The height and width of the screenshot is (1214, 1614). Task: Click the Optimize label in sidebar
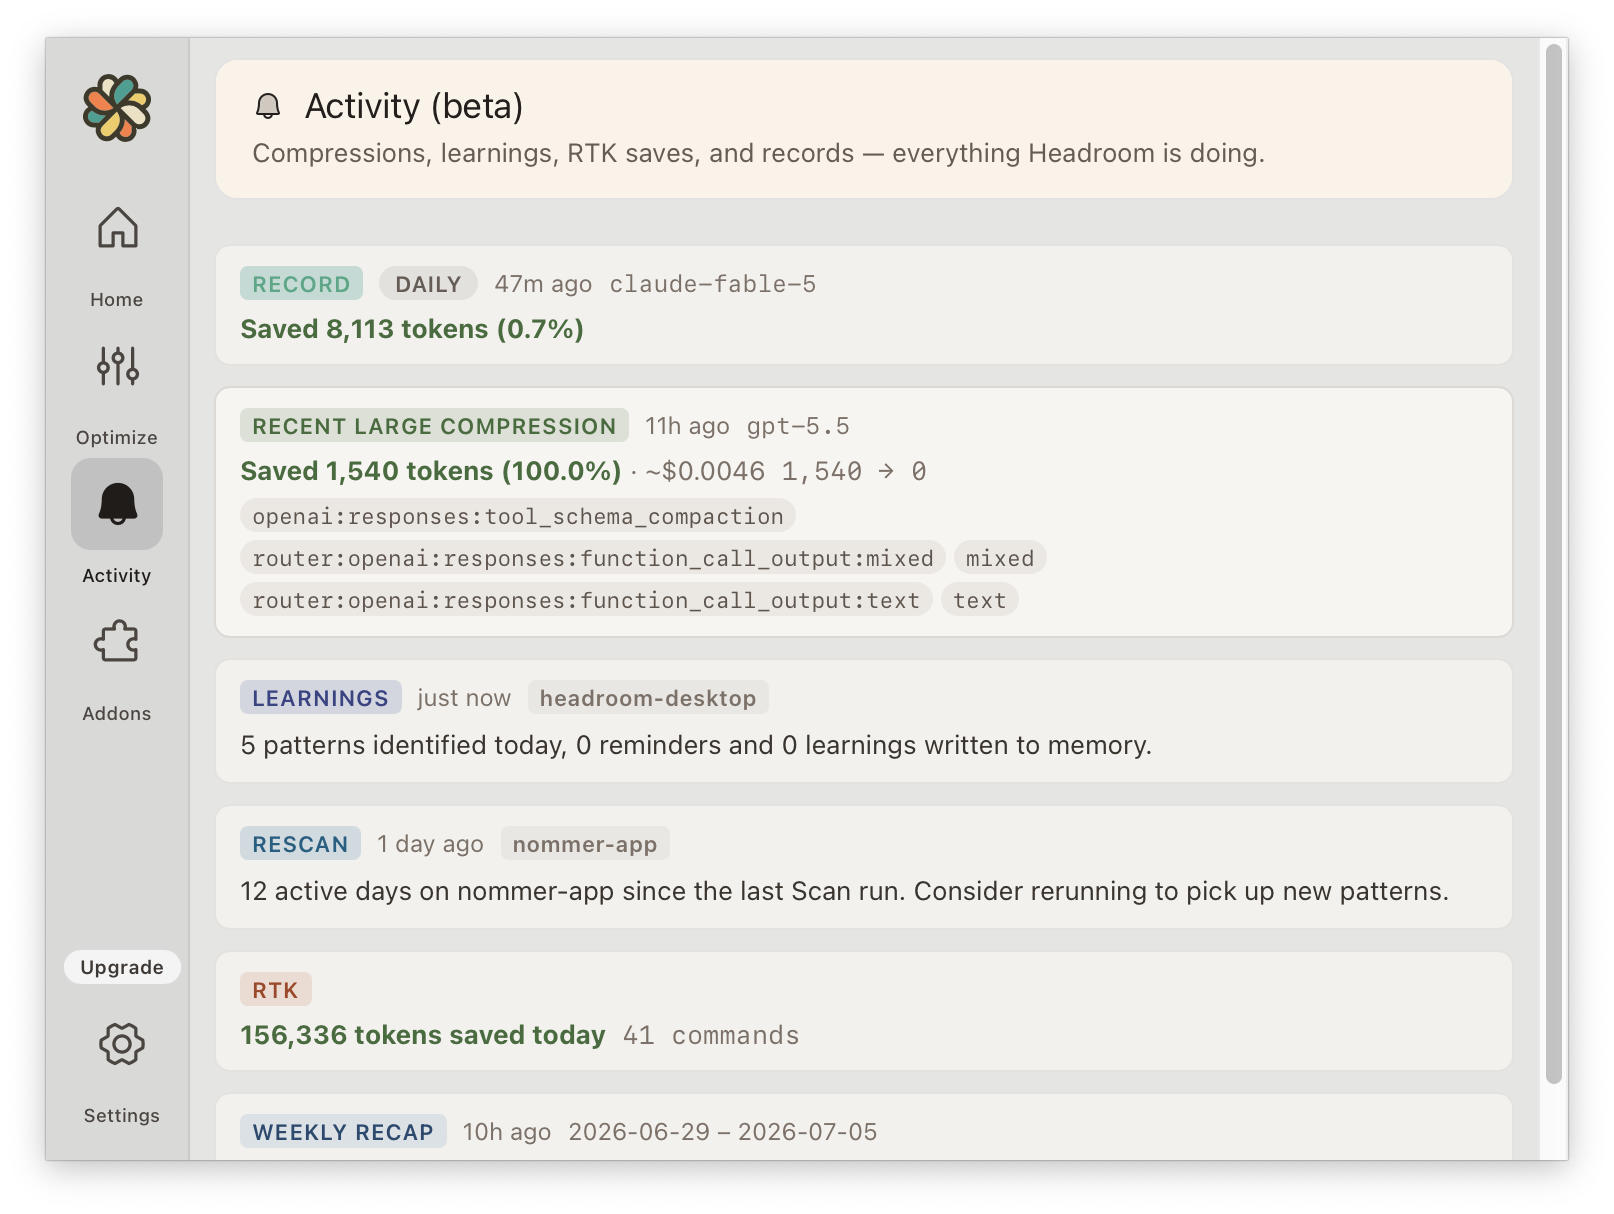point(117,437)
